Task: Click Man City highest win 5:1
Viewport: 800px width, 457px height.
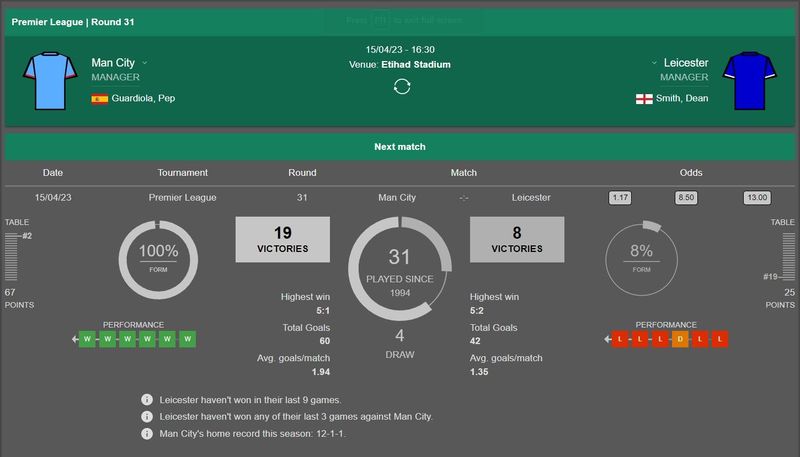Action: coord(323,311)
